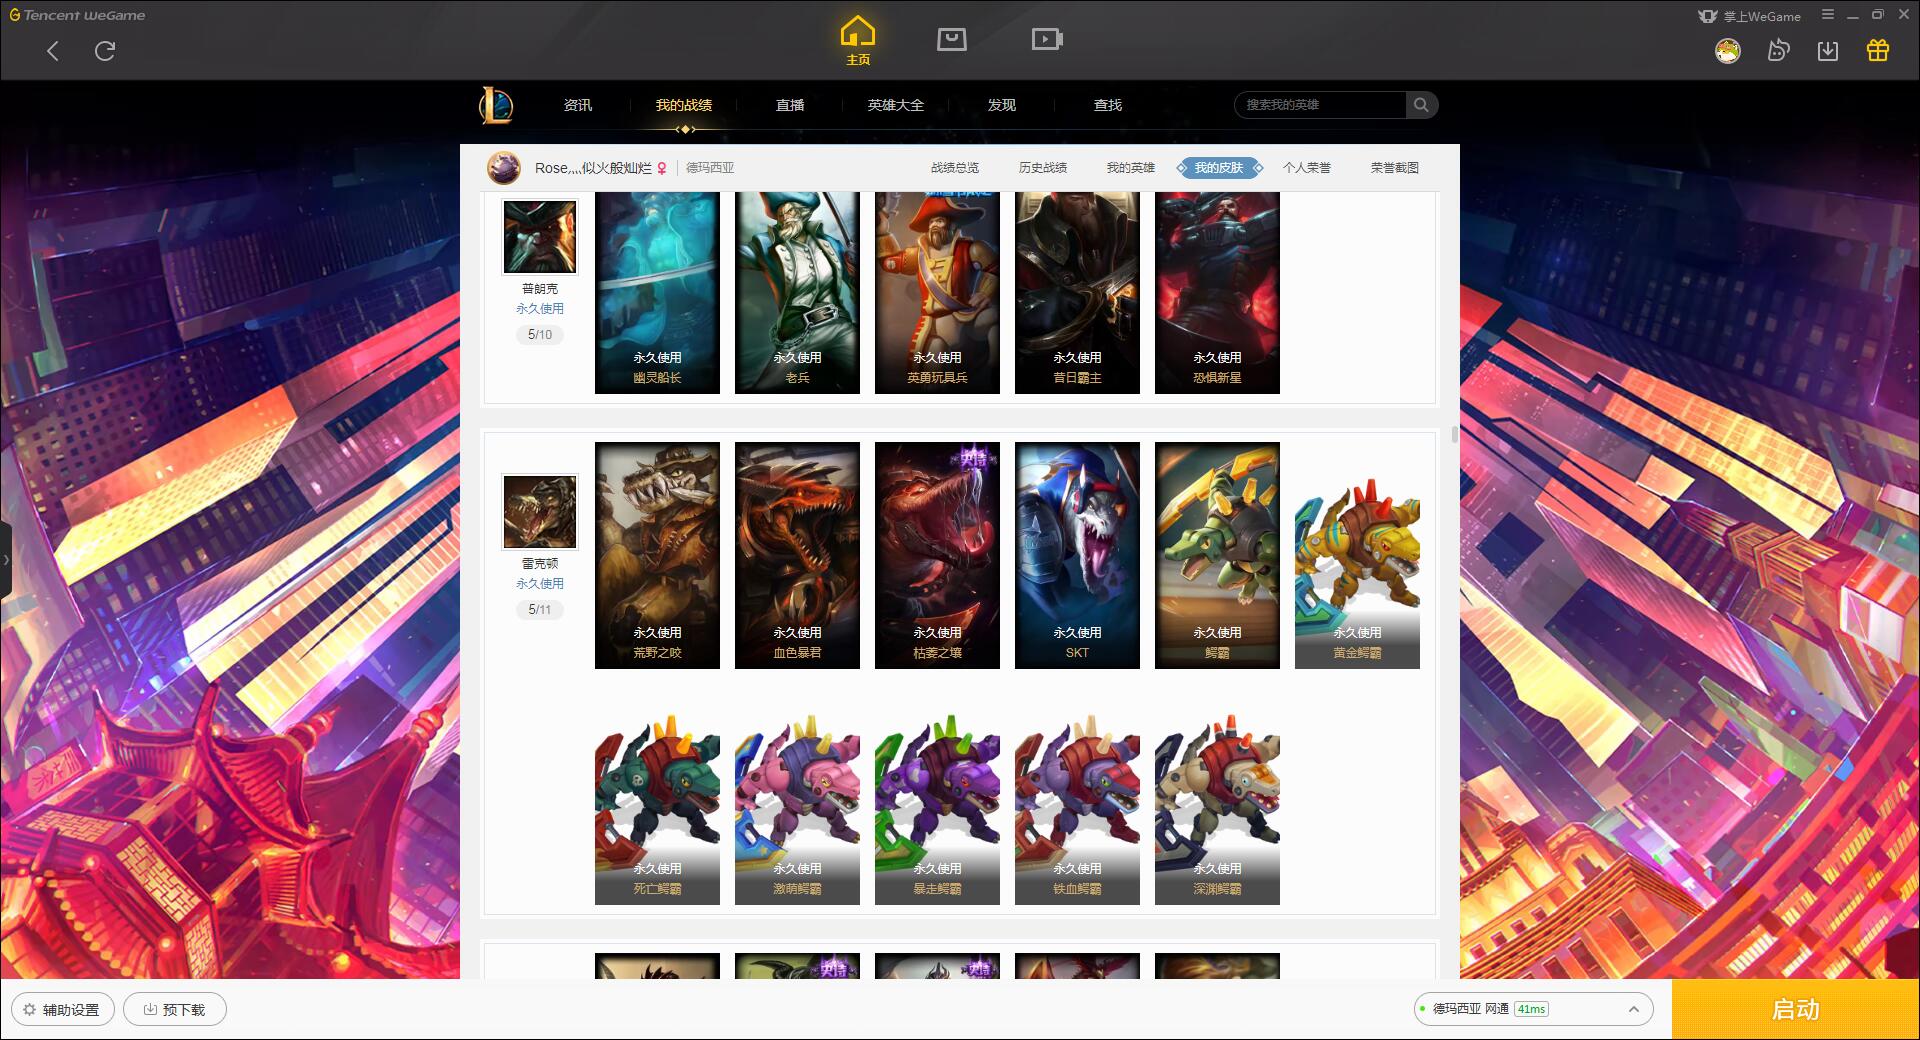Open the downloads manager icon

click(1828, 51)
